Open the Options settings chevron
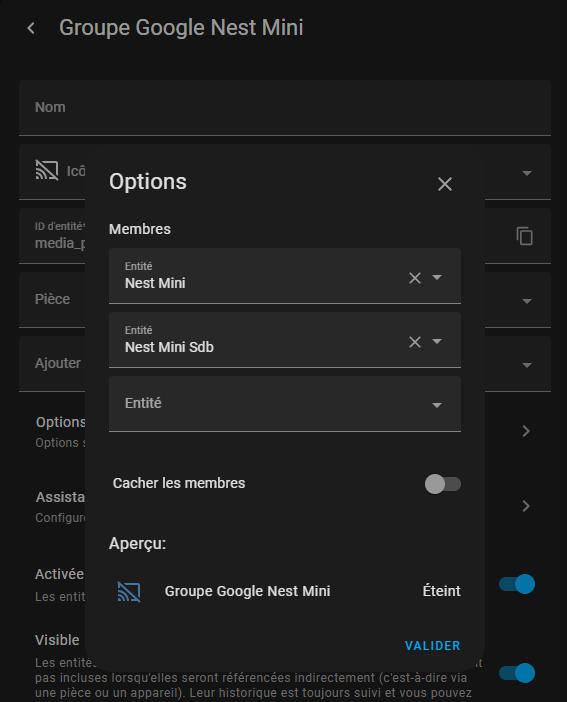 pos(526,431)
